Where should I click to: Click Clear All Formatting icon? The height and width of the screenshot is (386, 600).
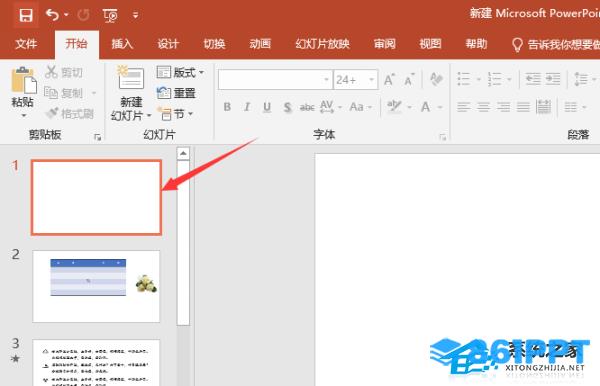pos(436,80)
